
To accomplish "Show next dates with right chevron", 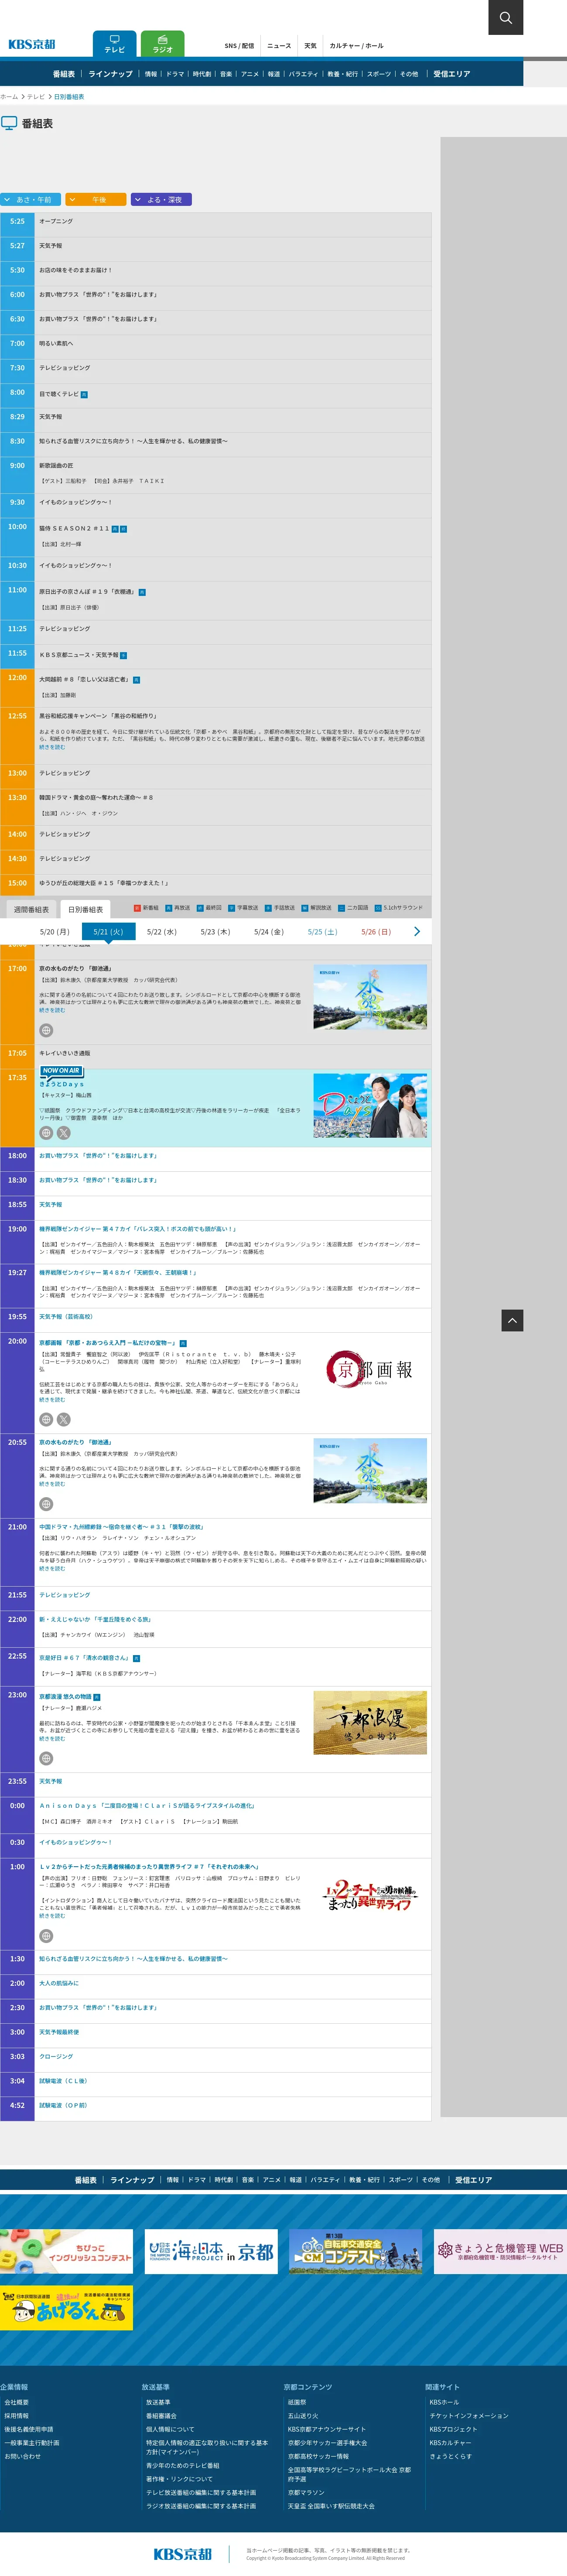I will point(417,932).
